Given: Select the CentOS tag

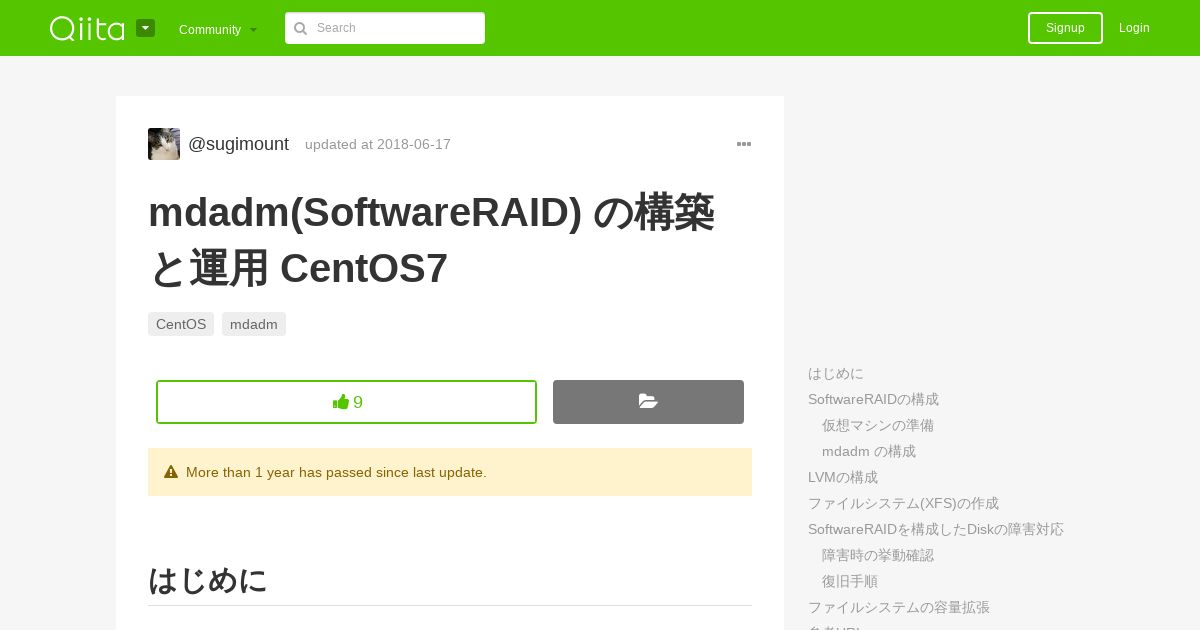Looking at the screenshot, I should click(181, 324).
